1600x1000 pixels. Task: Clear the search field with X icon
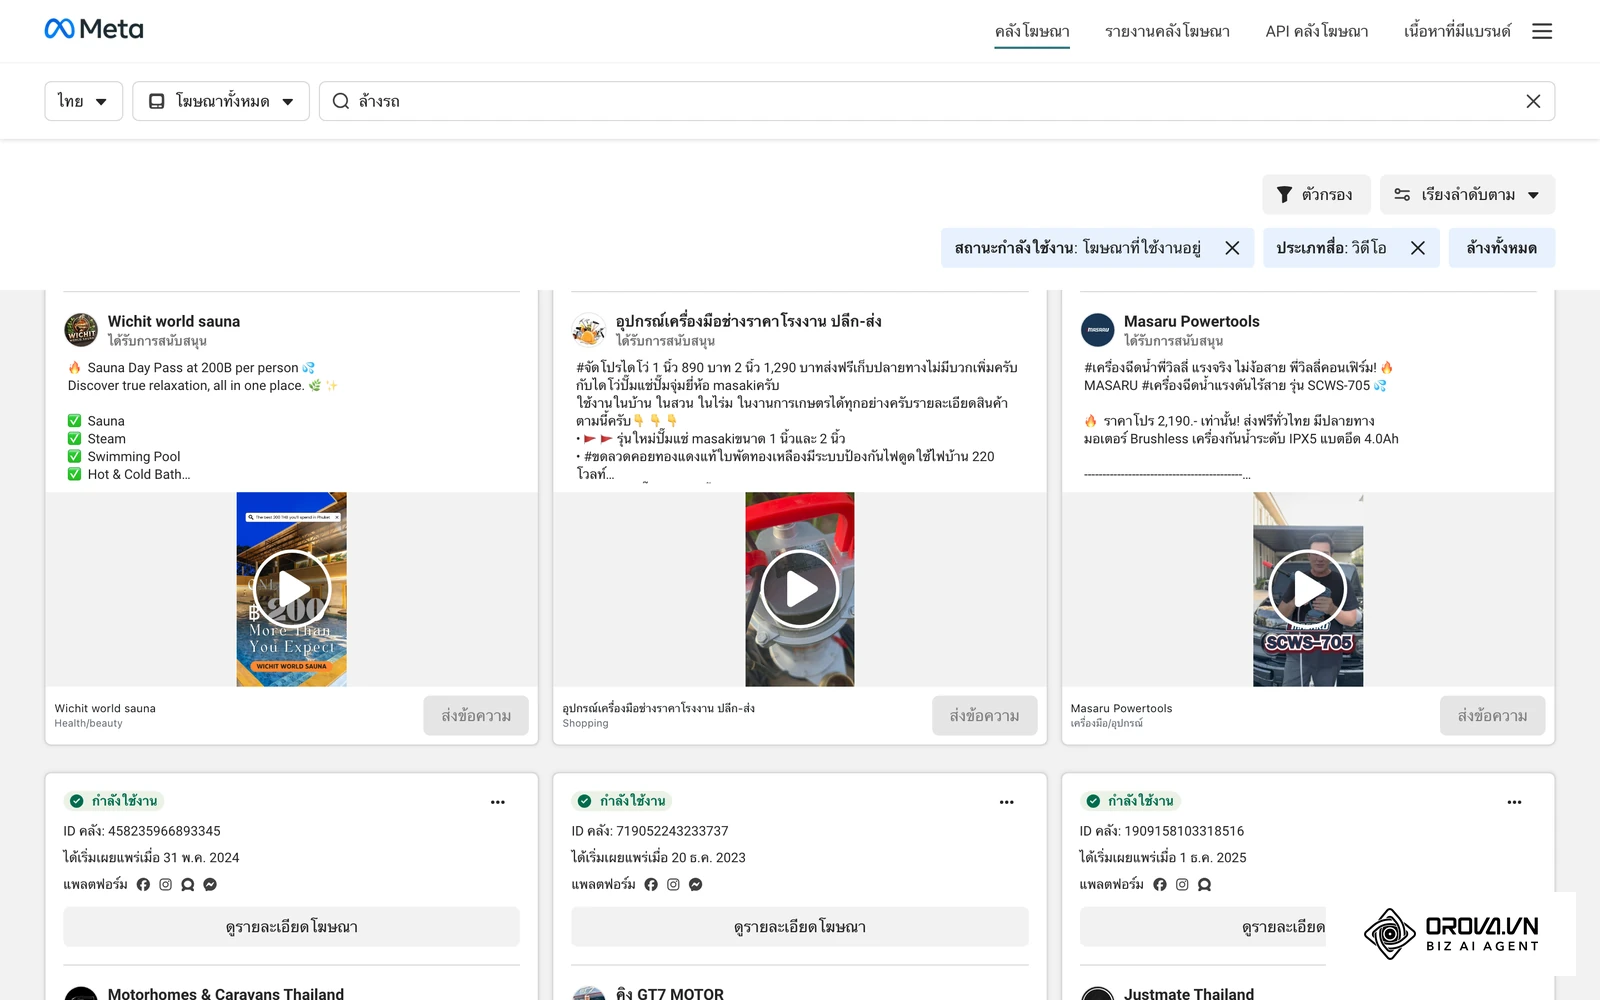pos(1533,101)
